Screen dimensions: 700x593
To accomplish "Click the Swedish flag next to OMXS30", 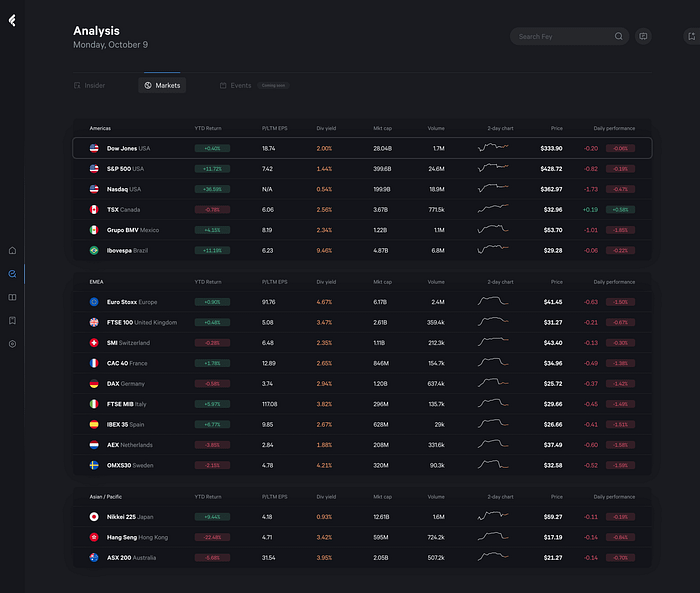I will coord(94,465).
